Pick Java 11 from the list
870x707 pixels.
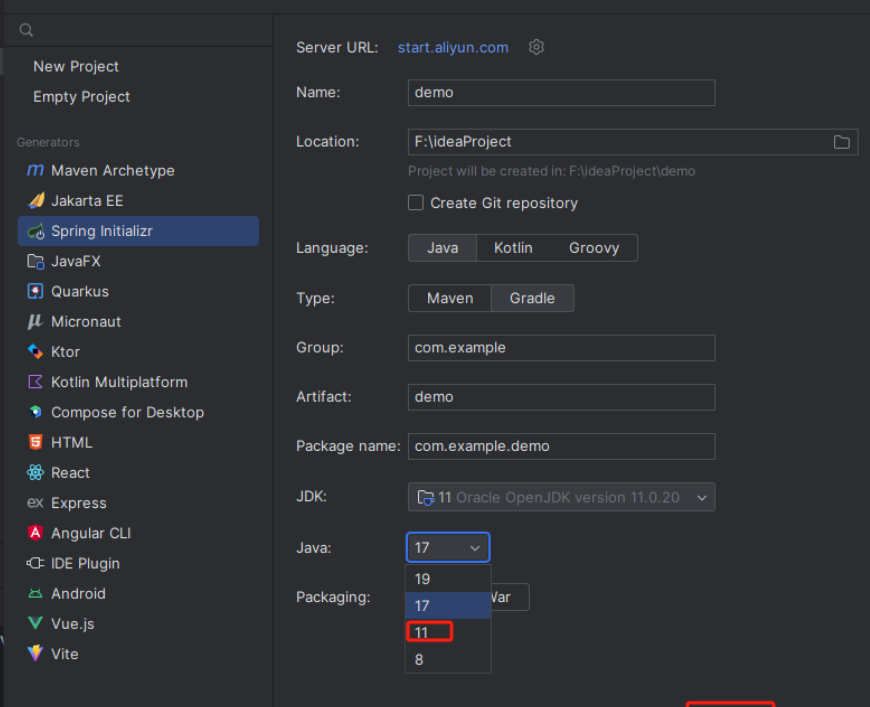[448, 632]
